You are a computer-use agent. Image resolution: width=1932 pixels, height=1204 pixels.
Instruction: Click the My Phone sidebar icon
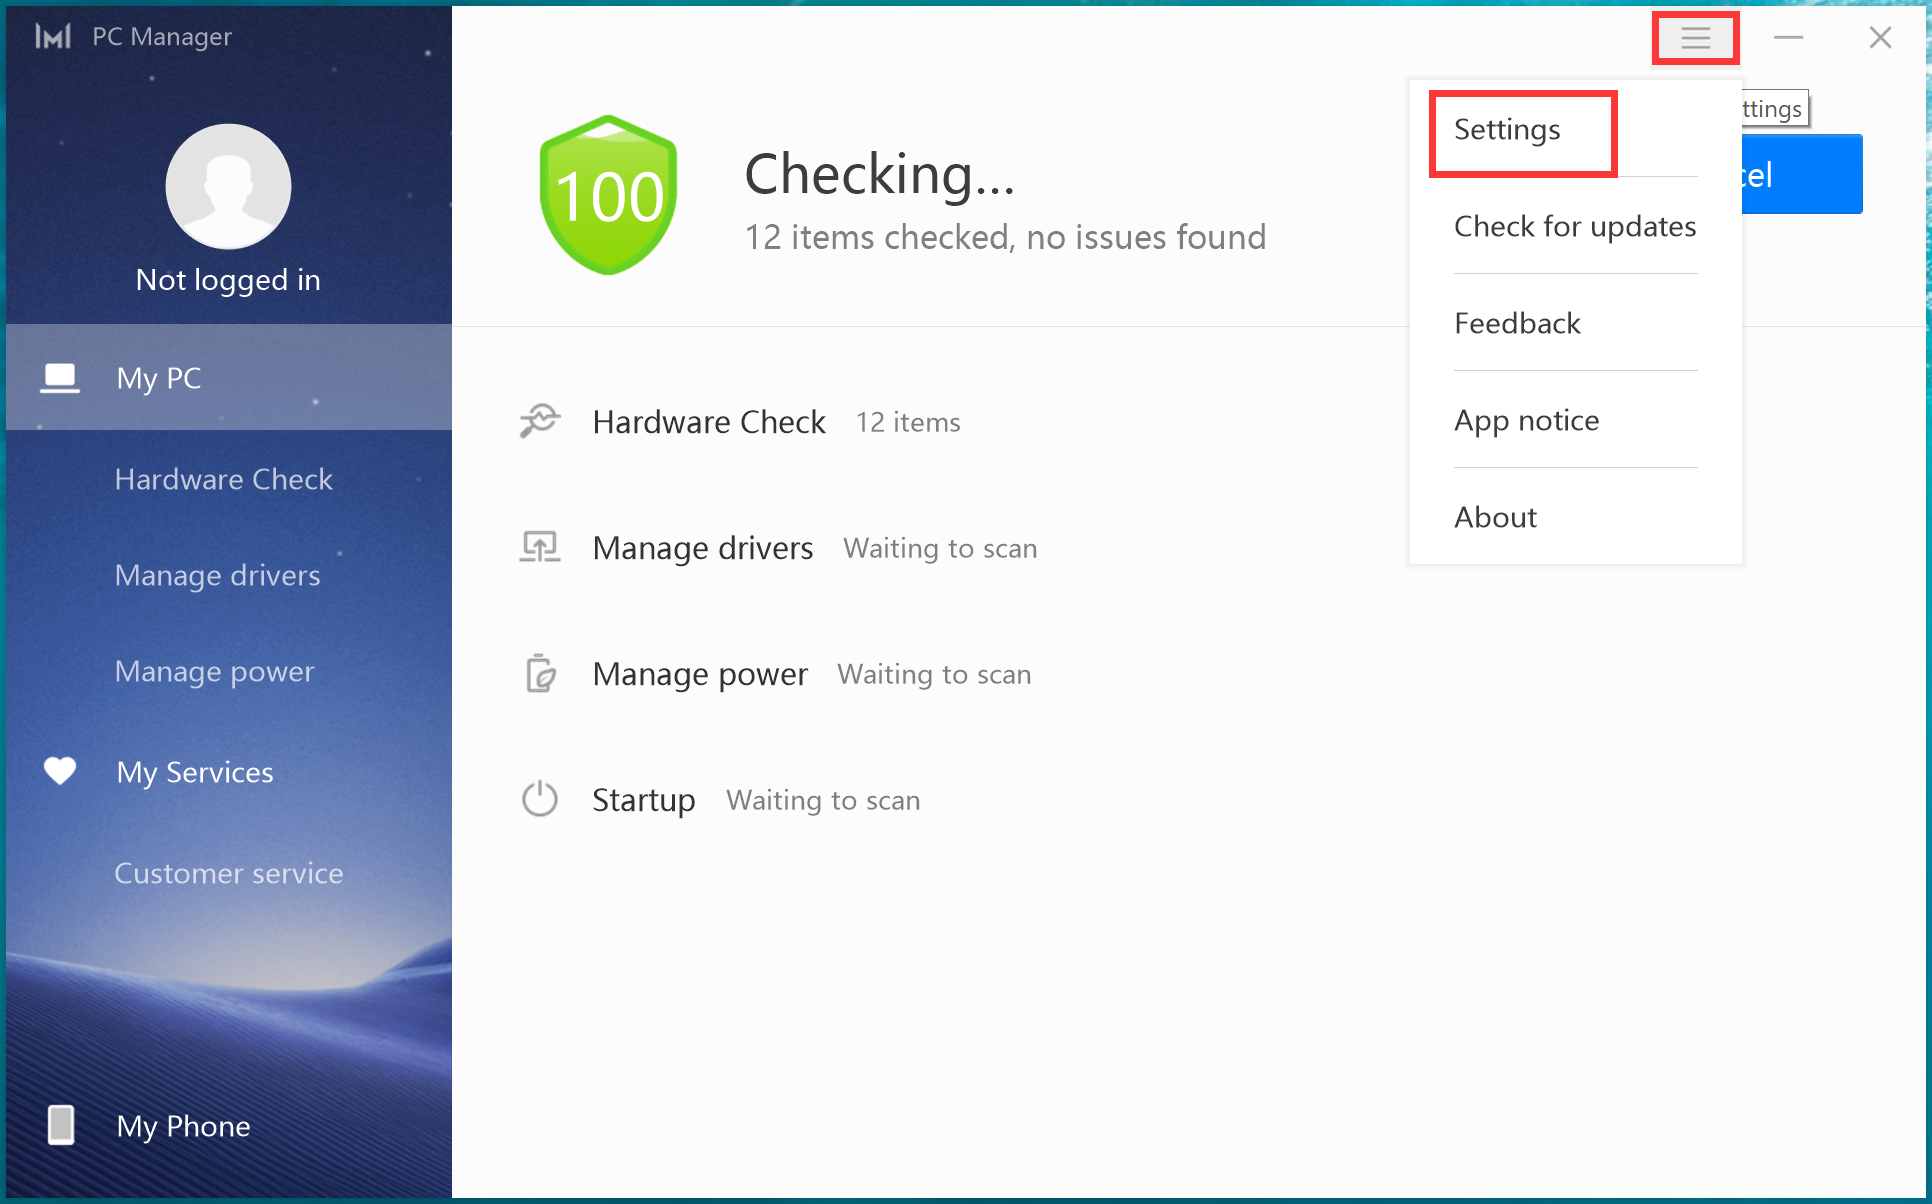tap(58, 1126)
